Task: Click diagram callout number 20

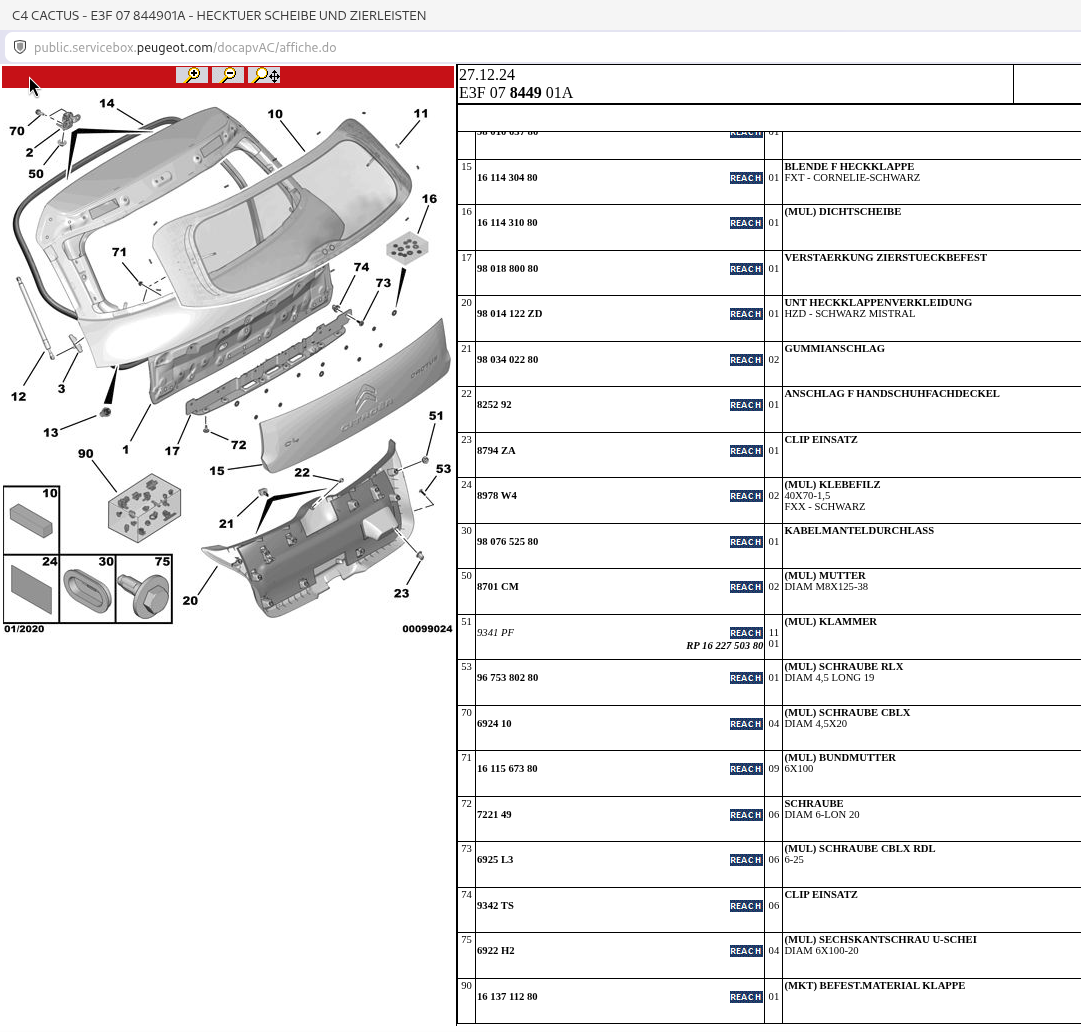Action: [x=190, y=601]
